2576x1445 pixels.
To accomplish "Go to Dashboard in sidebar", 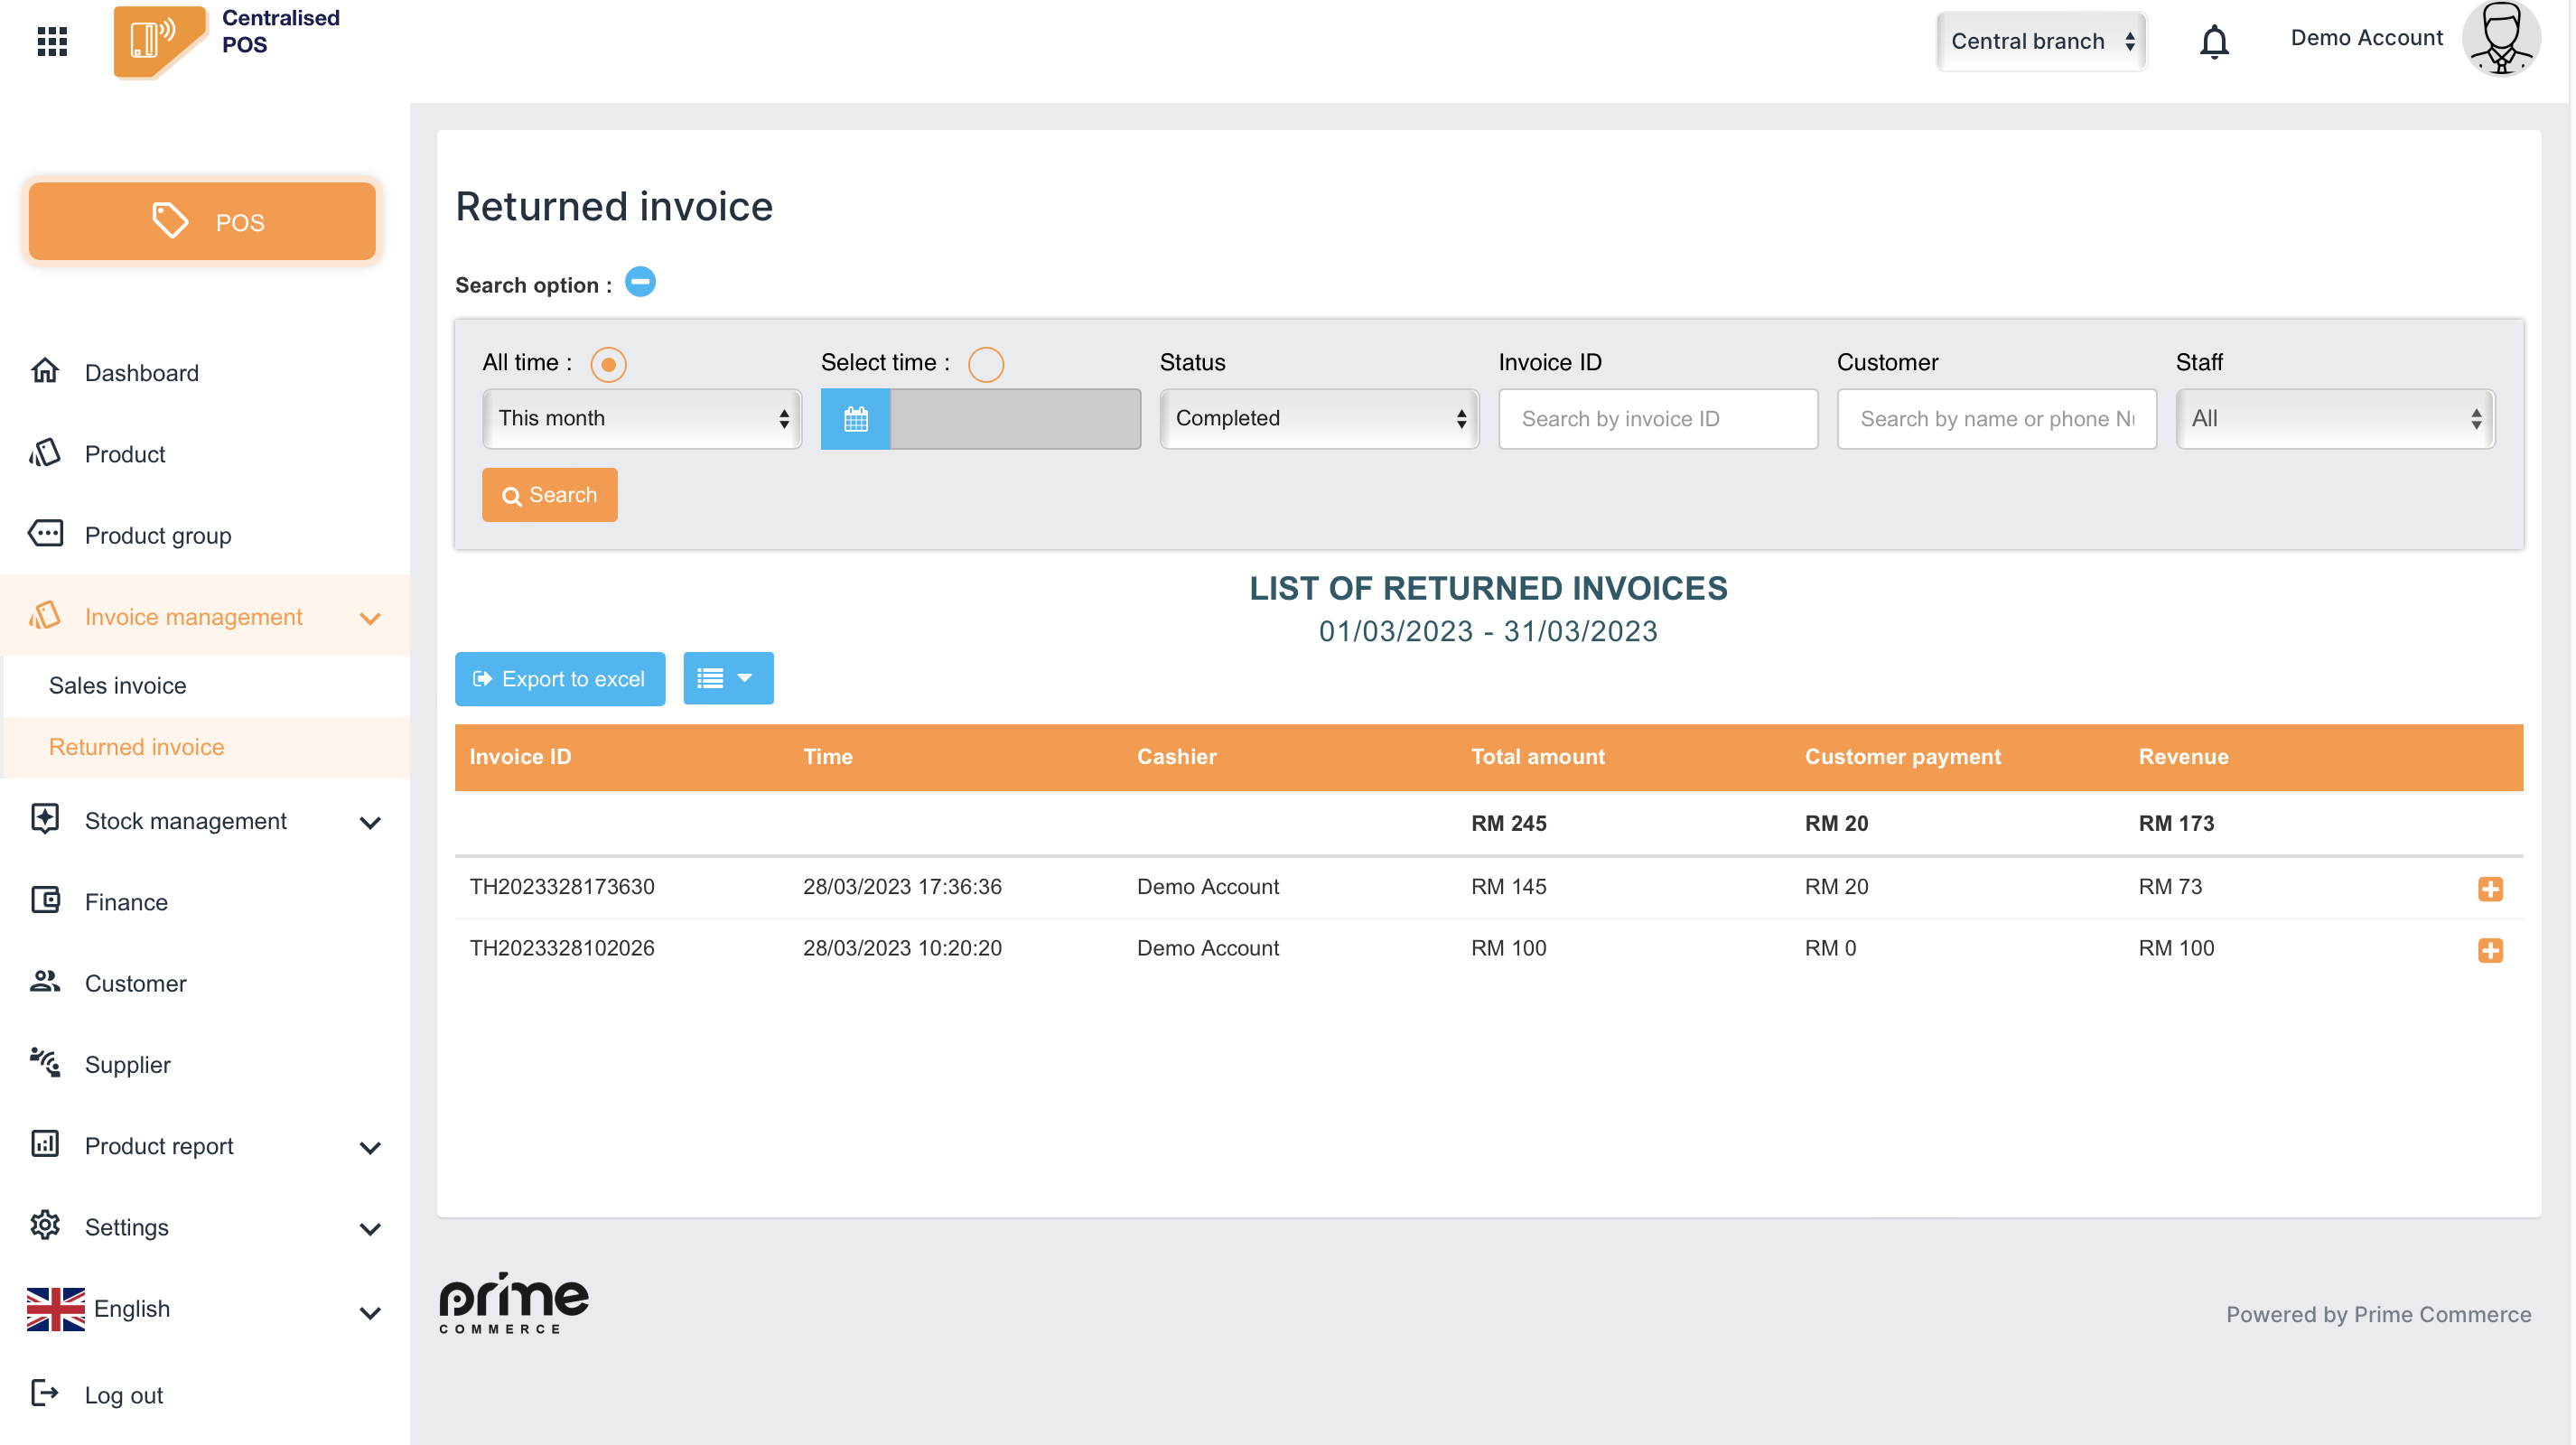I will point(142,373).
